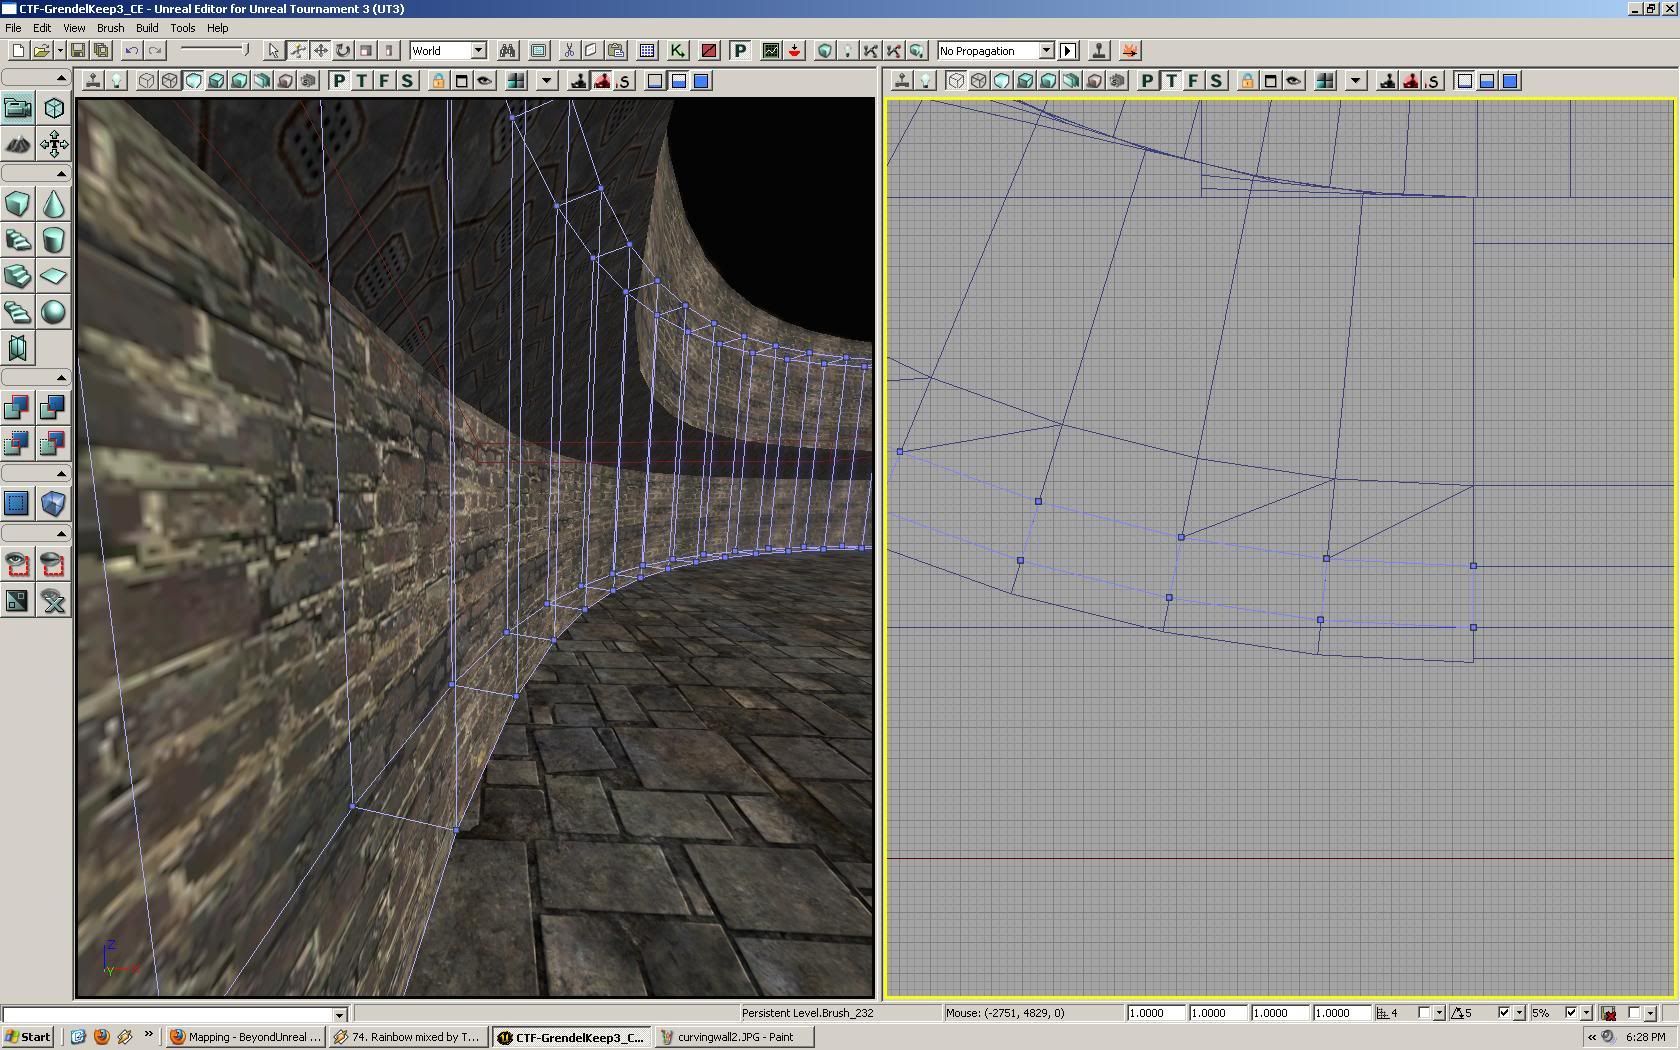Set left viewport to Perspective (P)
The height and width of the screenshot is (1050, 1680).
[339, 81]
